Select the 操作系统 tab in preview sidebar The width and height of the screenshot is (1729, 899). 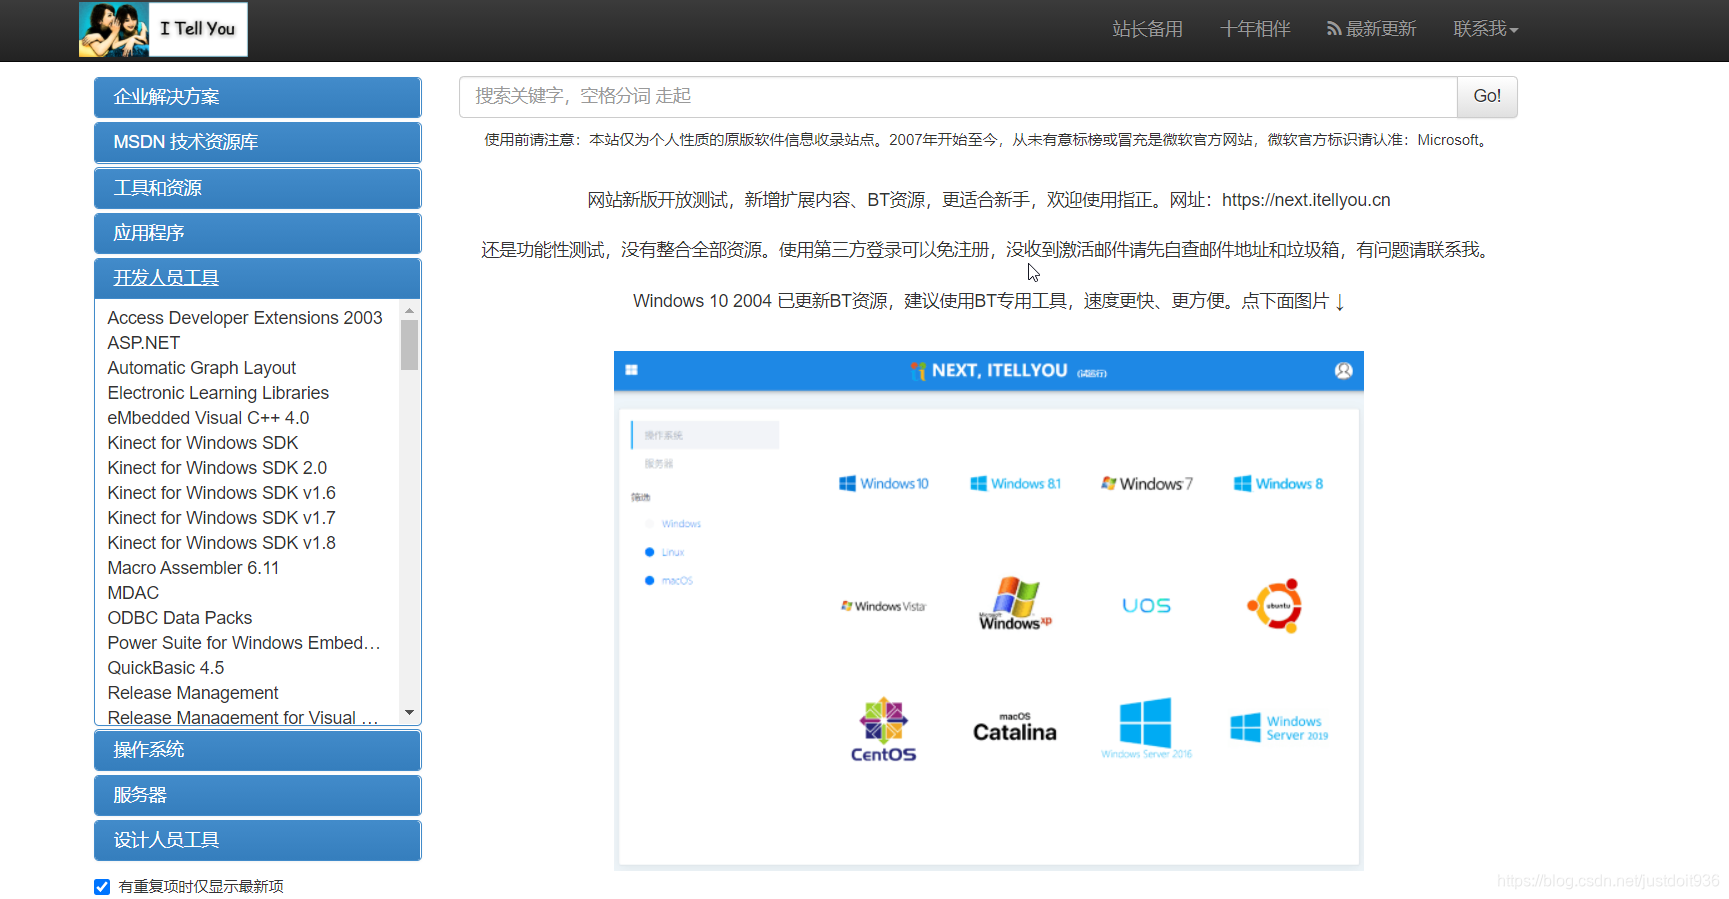[x=705, y=435]
